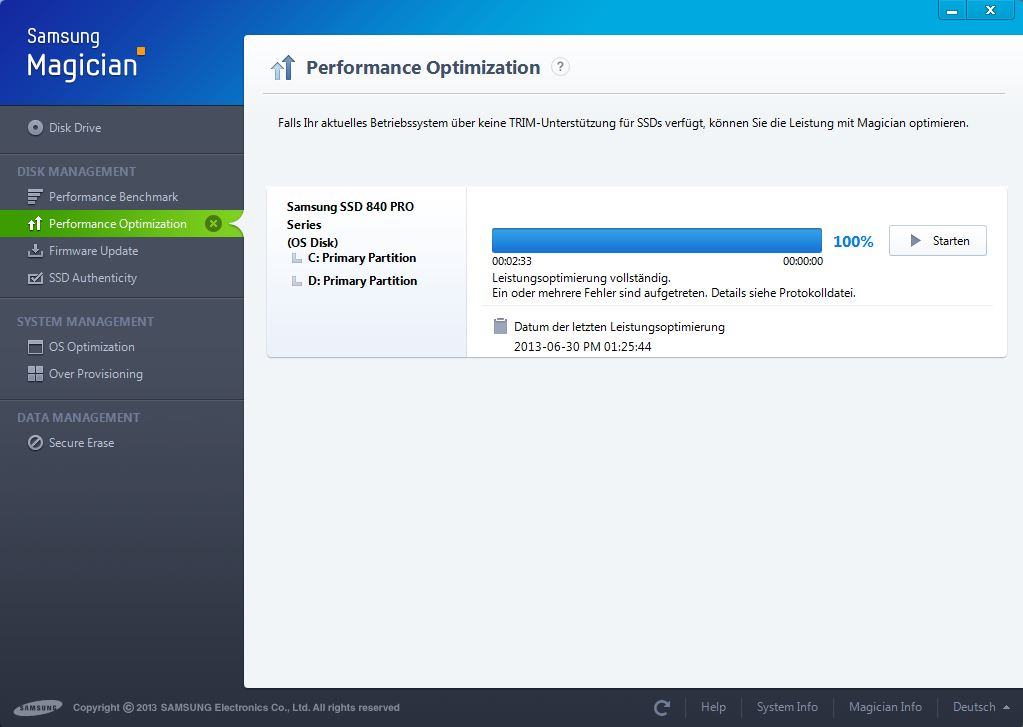Click the 100% progress value
The image size is (1023, 727).
[x=853, y=241]
